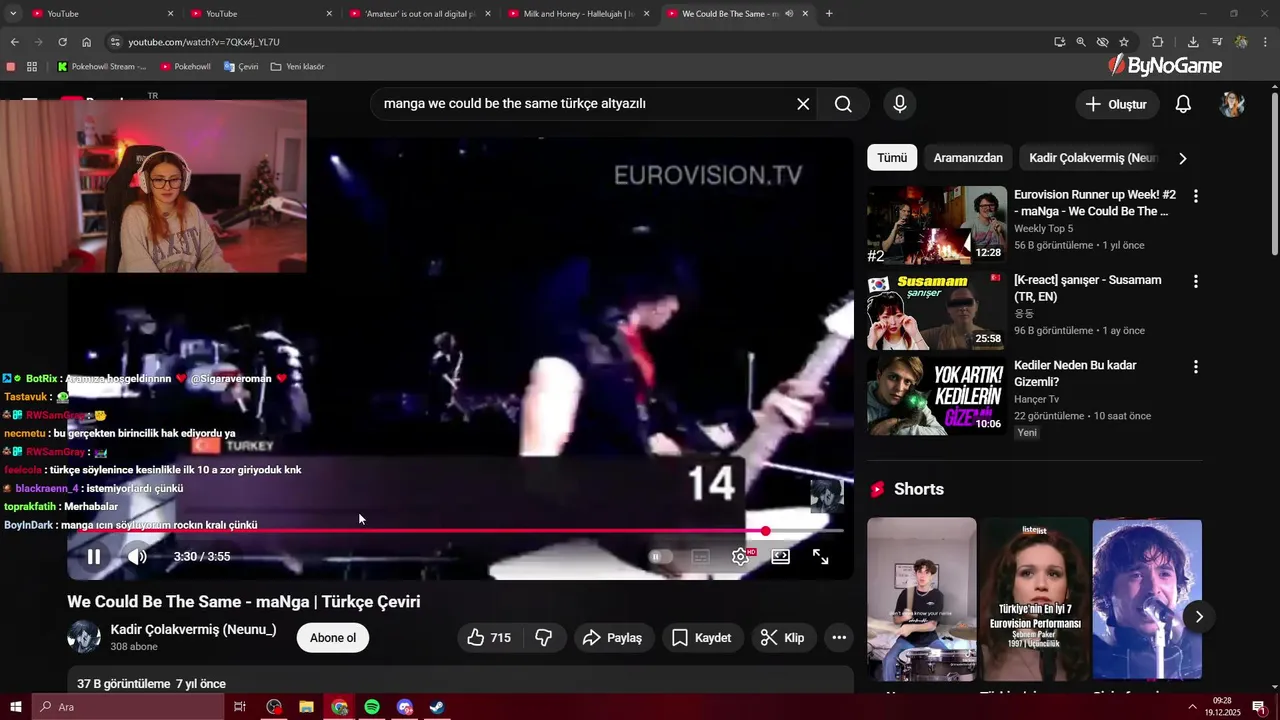Like the video with thumbs up 715

(489, 638)
